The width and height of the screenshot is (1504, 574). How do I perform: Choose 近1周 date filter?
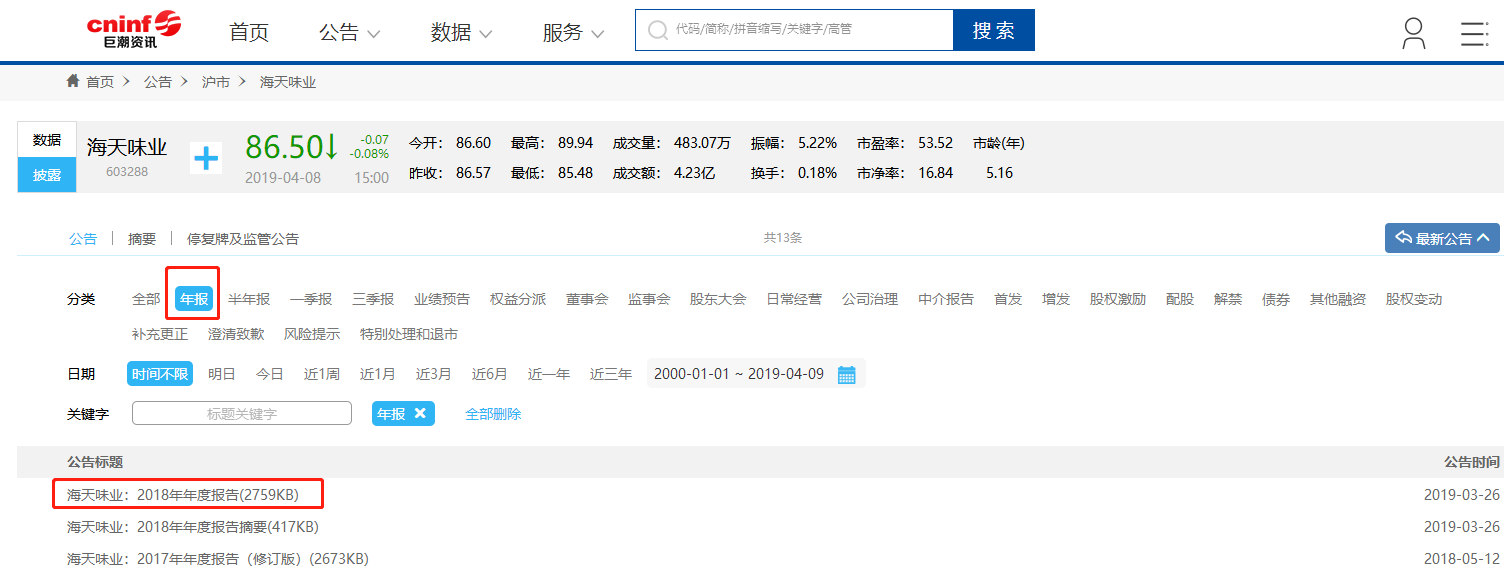[x=322, y=374]
